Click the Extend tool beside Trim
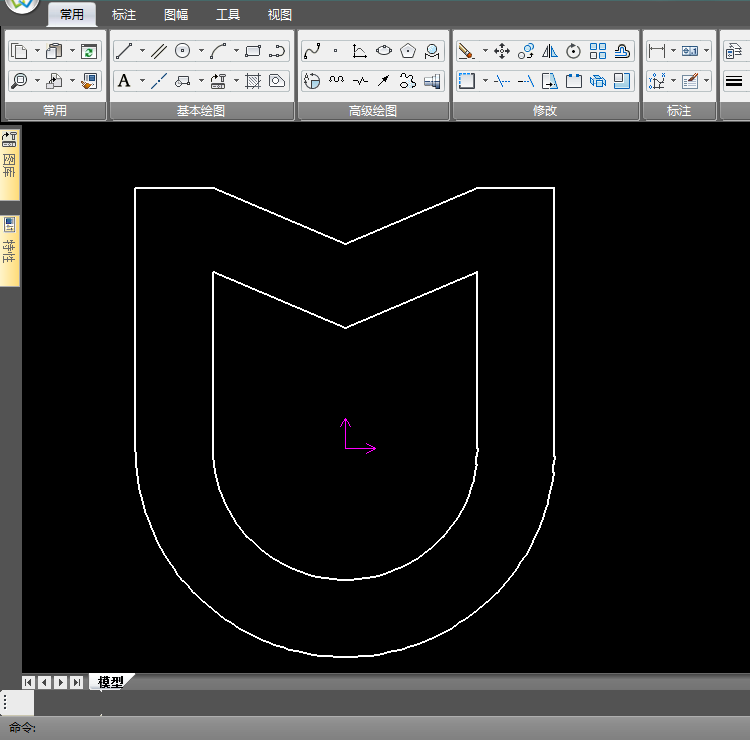750x740 pixels. (x=526, y=81)
